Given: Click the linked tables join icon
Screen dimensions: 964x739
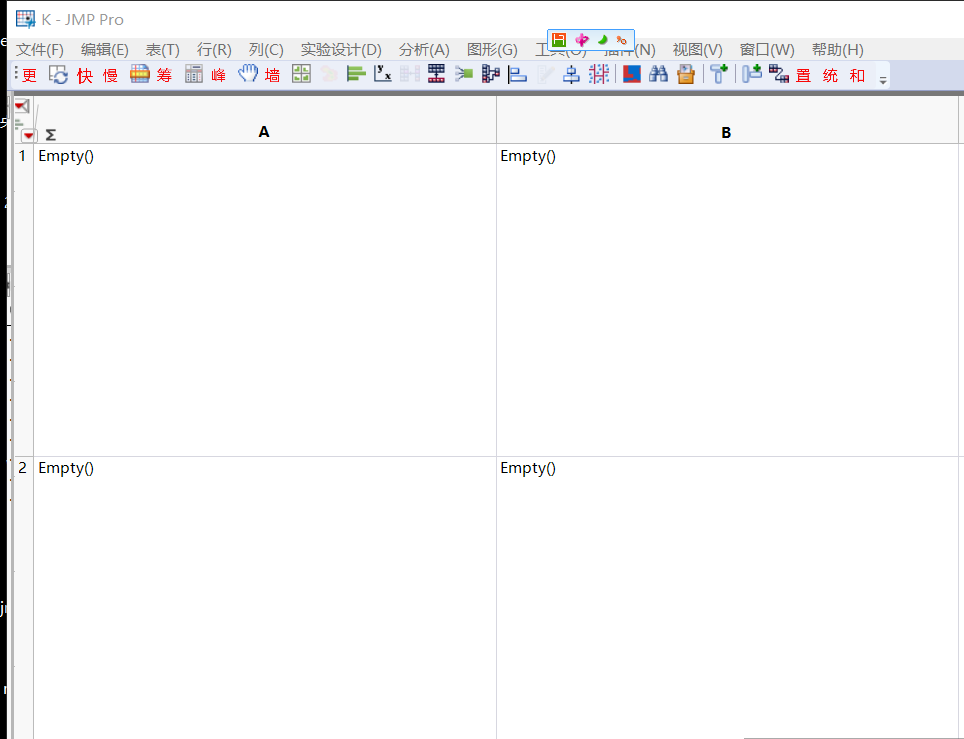Looking at the screenshot, I should [x=778, y=74].
